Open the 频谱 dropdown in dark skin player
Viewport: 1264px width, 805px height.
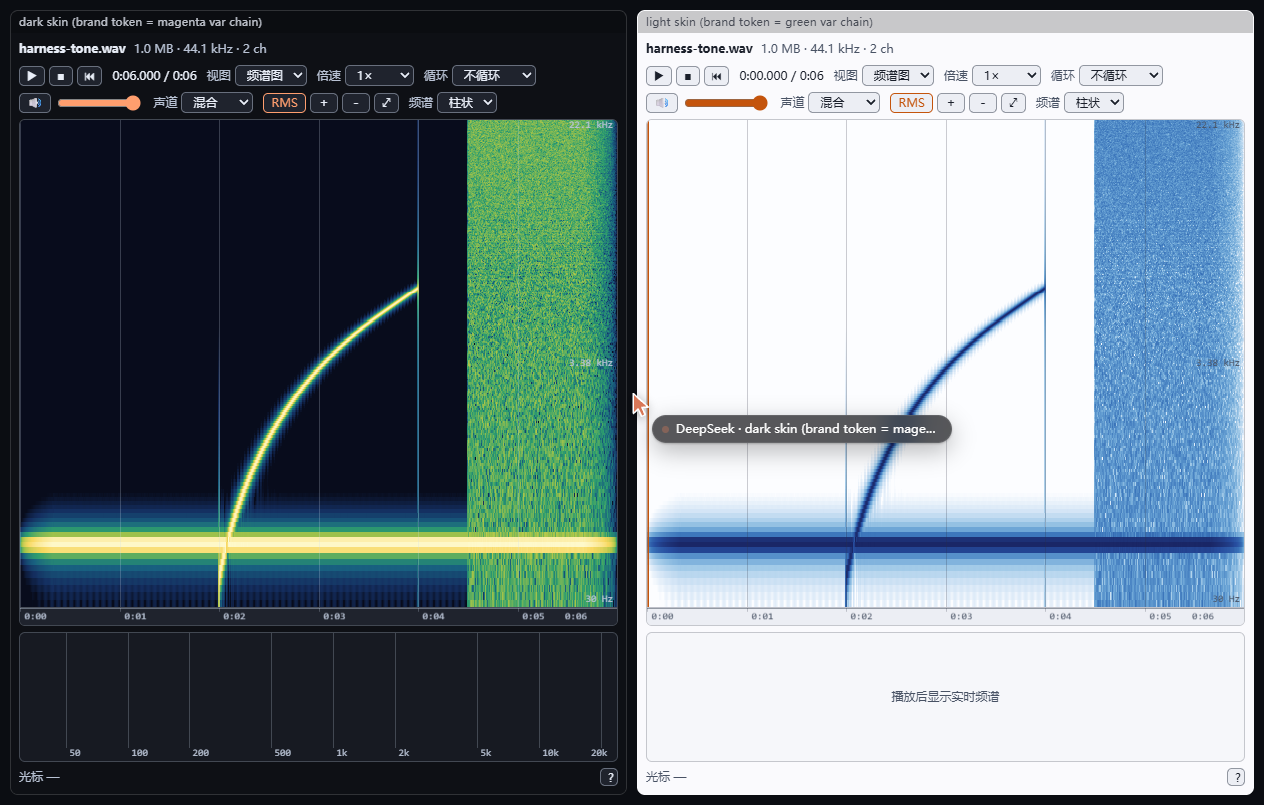click(467, 102)
